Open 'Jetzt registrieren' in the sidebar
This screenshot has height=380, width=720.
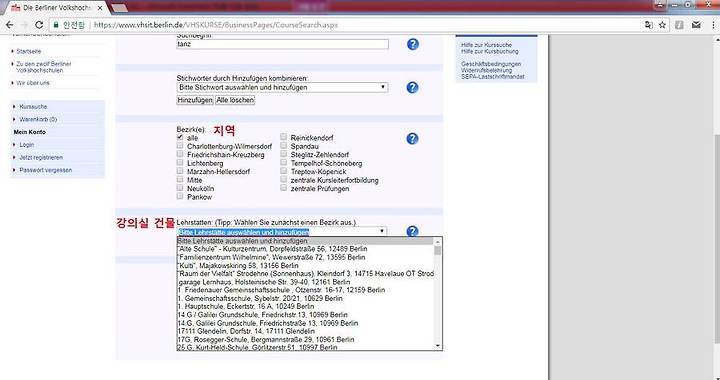click(x=41, y=157)
